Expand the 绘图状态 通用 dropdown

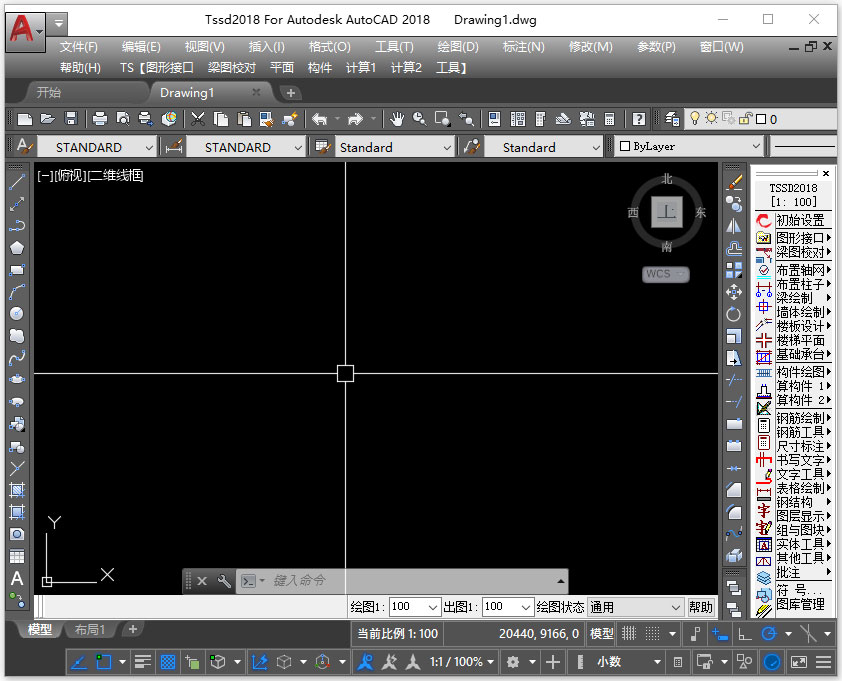pos(675,607)
